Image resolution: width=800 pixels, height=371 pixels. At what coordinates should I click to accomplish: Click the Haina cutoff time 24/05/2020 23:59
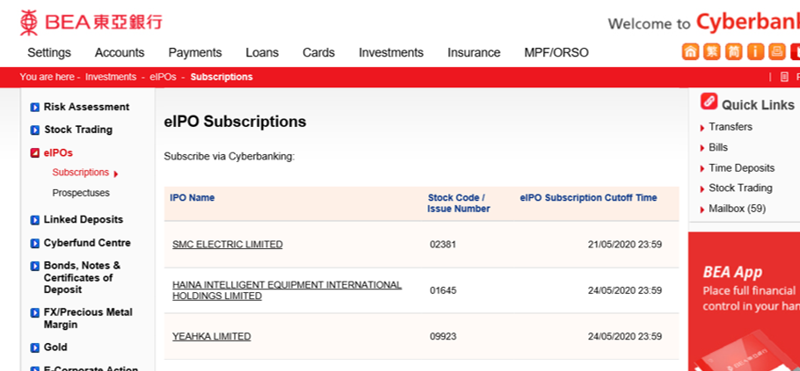click(624, 290)
